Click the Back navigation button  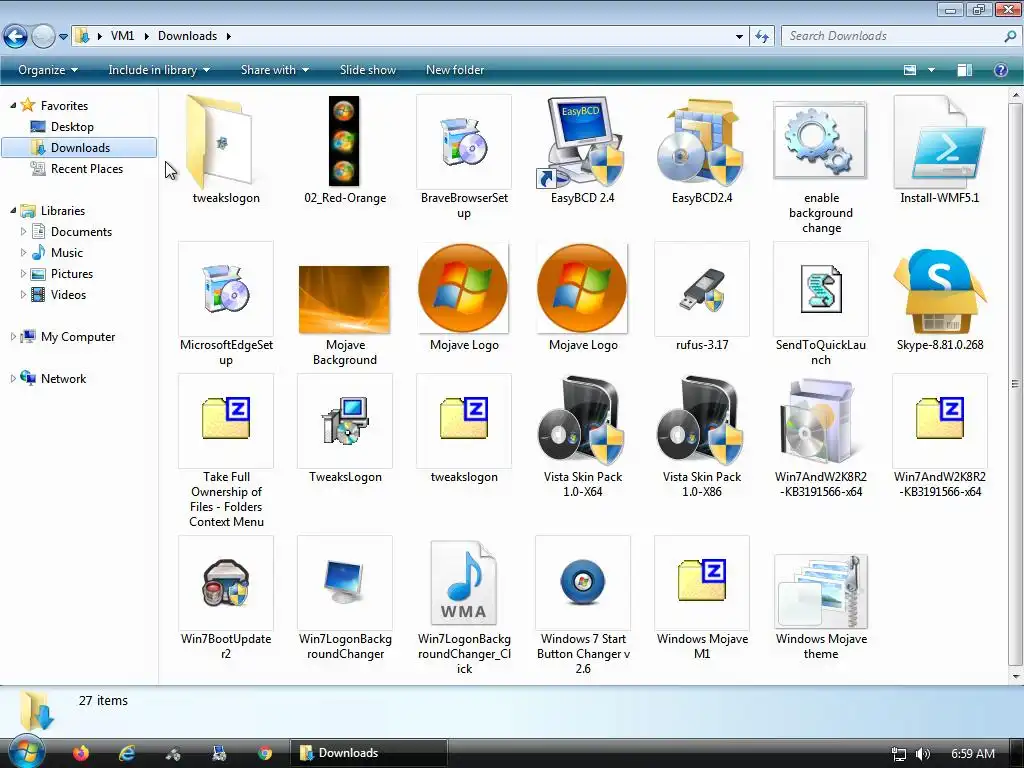(x=15, y=36)
